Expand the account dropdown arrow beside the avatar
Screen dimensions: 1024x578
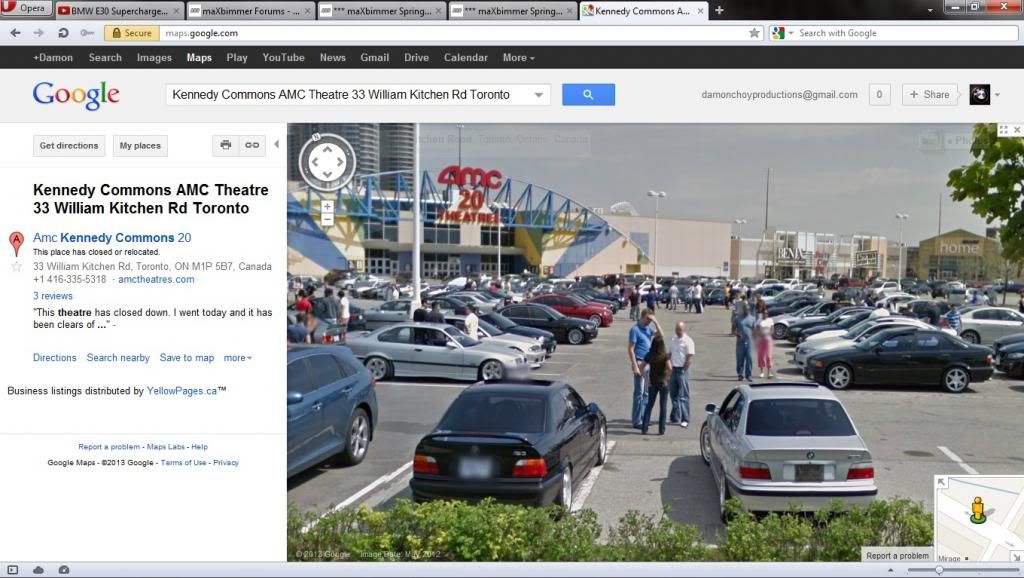point(997,95)
